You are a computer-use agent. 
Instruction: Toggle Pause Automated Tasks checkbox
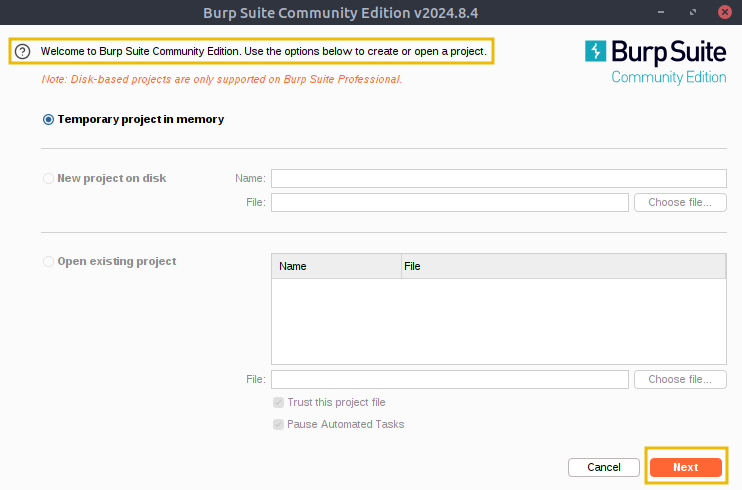click(278, 424)
